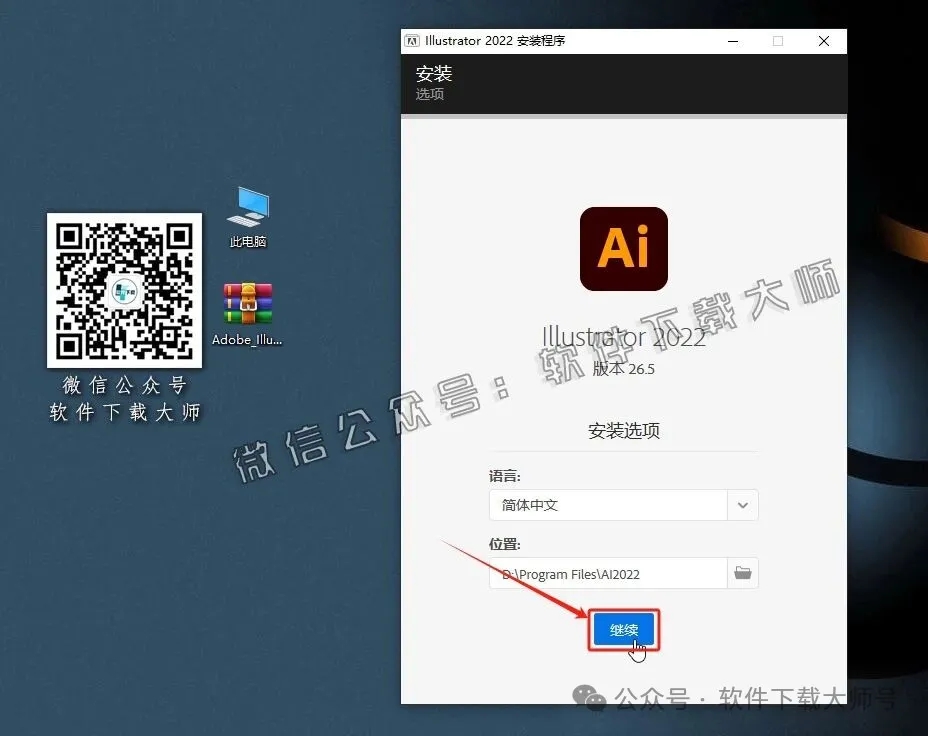
Task: Minimize the Illustrator 2022 installer window
Action: point(732,41)
